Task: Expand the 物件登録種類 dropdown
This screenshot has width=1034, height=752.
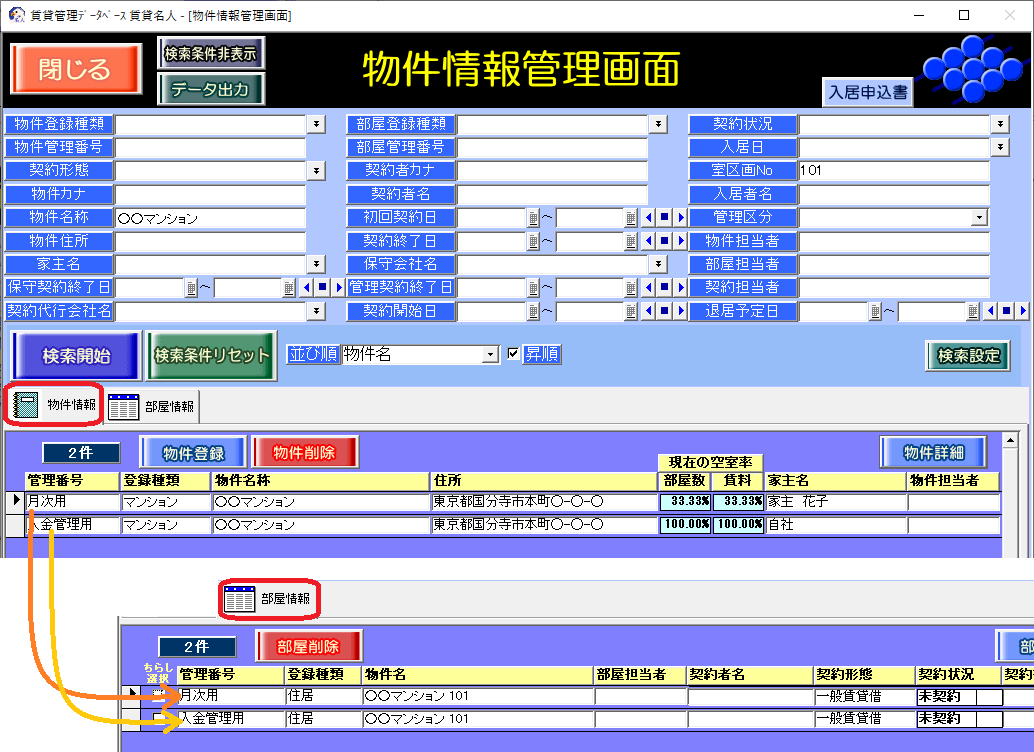Action: point(316,124)
